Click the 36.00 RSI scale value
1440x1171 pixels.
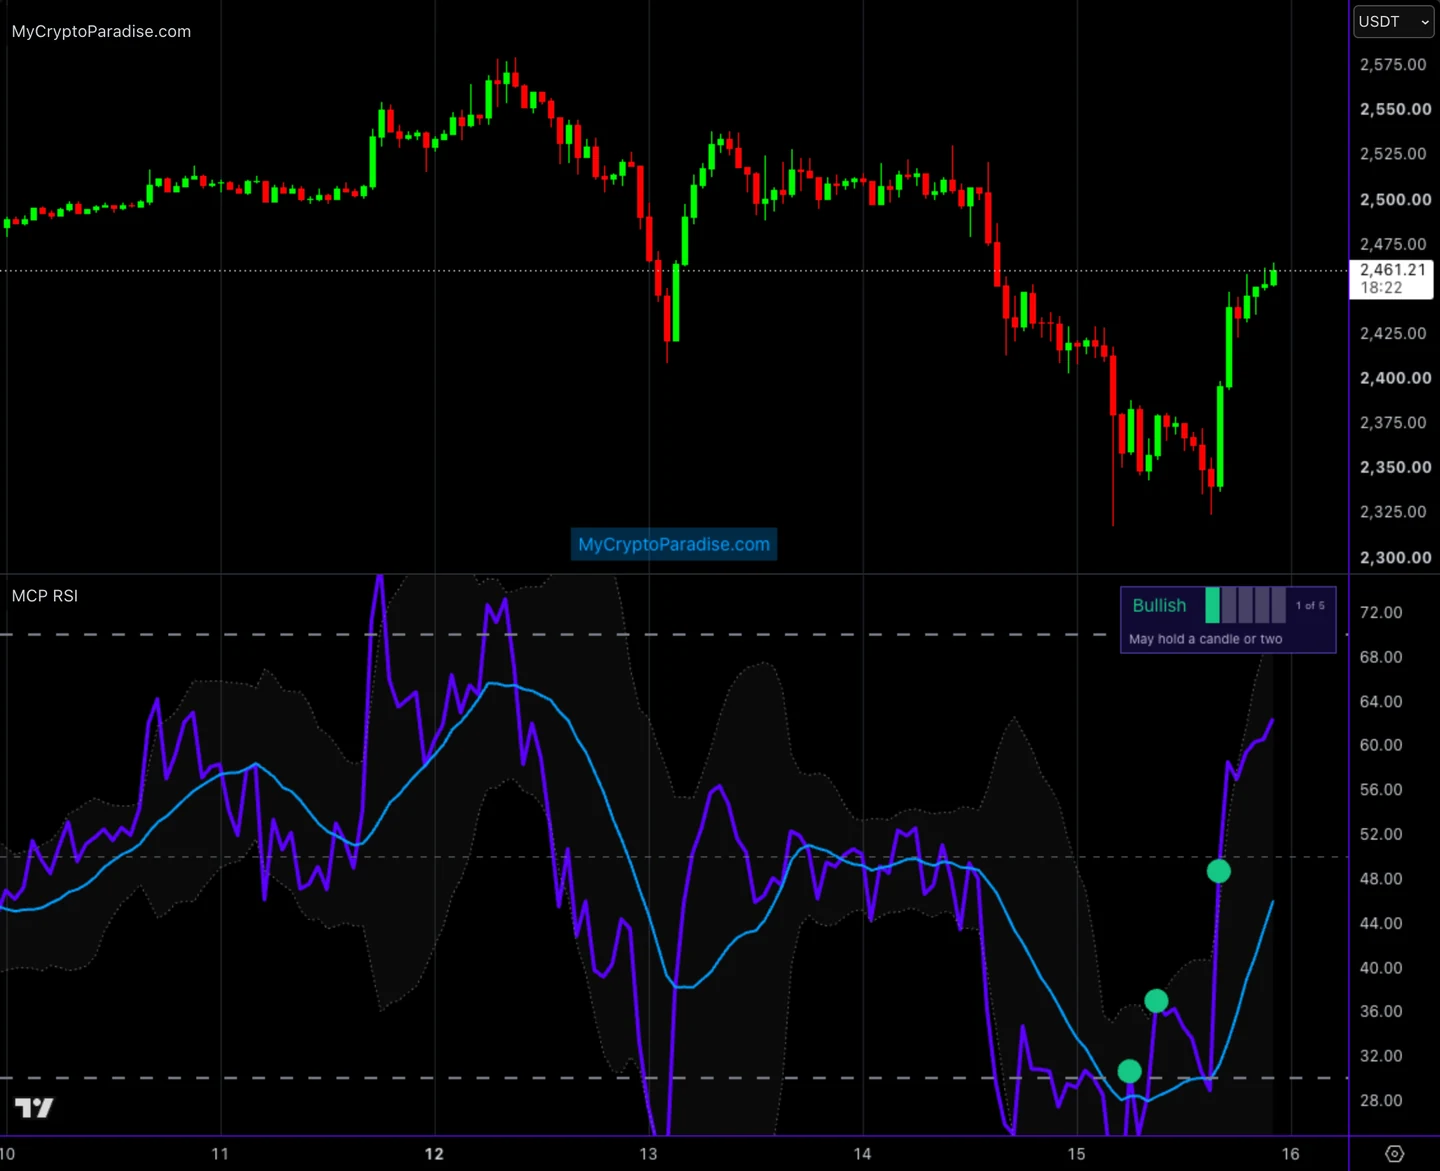1381,1012
